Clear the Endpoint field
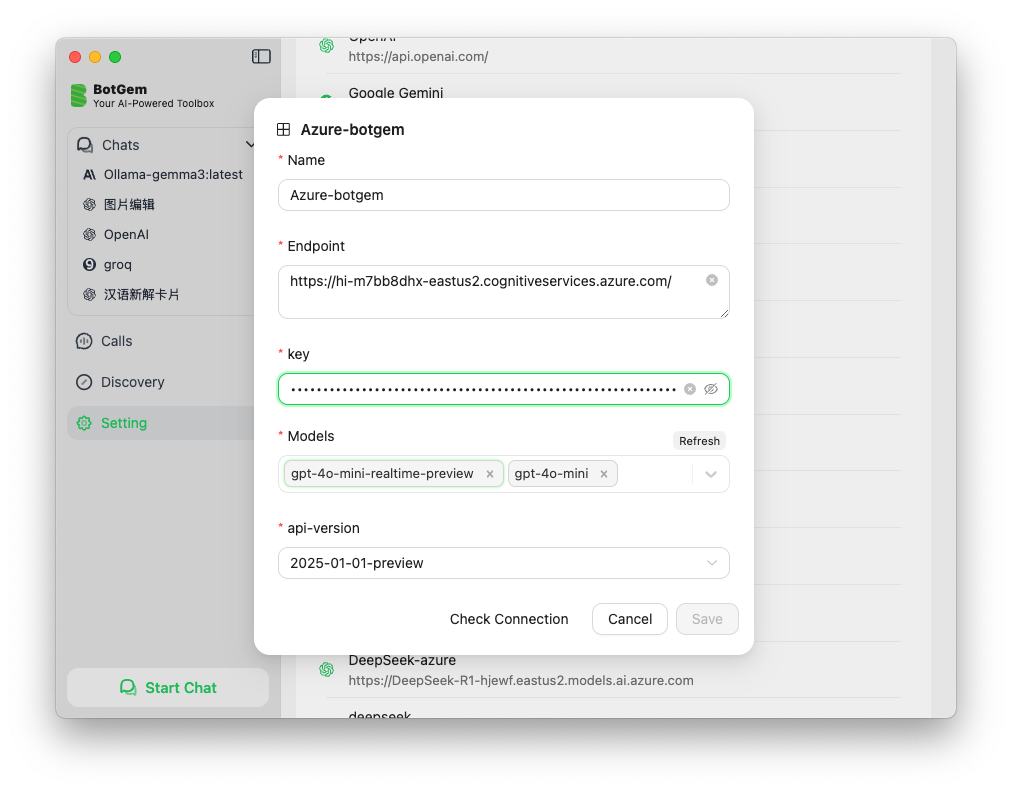This screenshot has width=1012, height=792. [712, 279]
